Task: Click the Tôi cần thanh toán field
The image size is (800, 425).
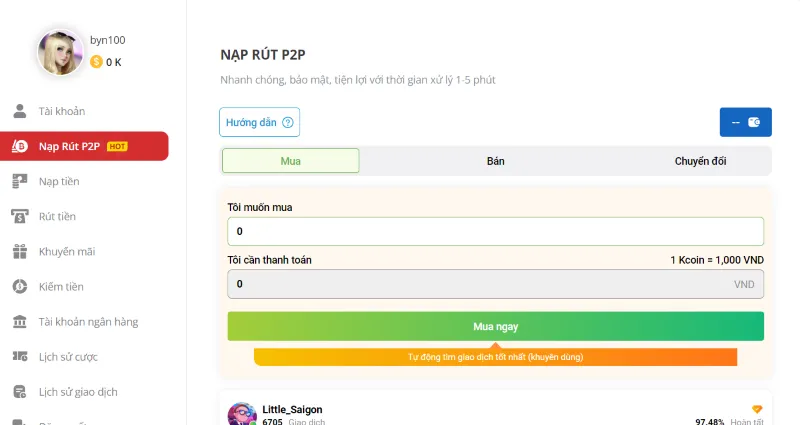Action: coord(495,284)
